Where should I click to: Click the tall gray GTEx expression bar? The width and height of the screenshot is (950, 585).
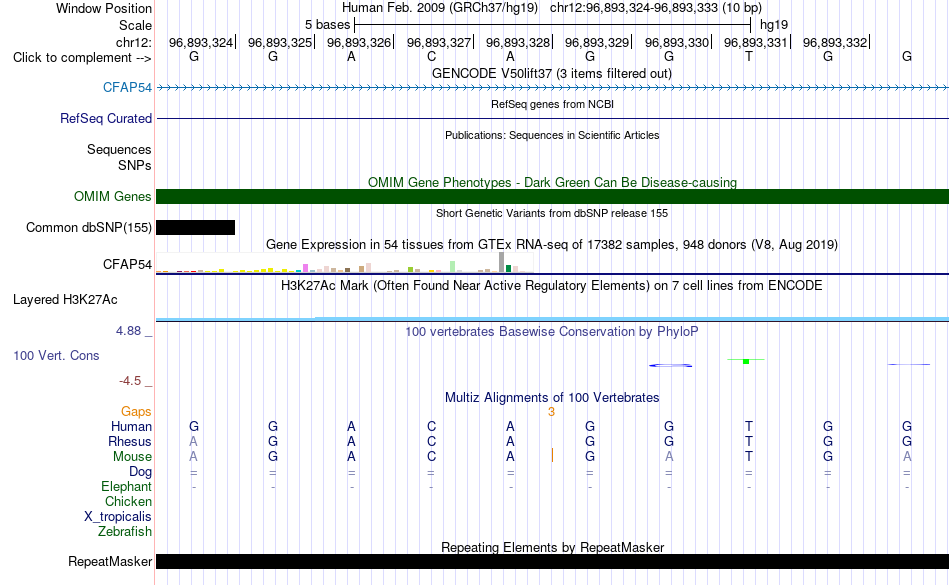(502, 262)
